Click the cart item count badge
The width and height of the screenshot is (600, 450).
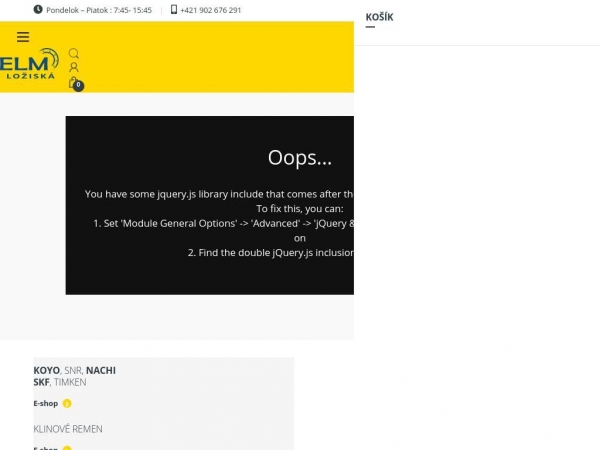[x=79, y=86]
